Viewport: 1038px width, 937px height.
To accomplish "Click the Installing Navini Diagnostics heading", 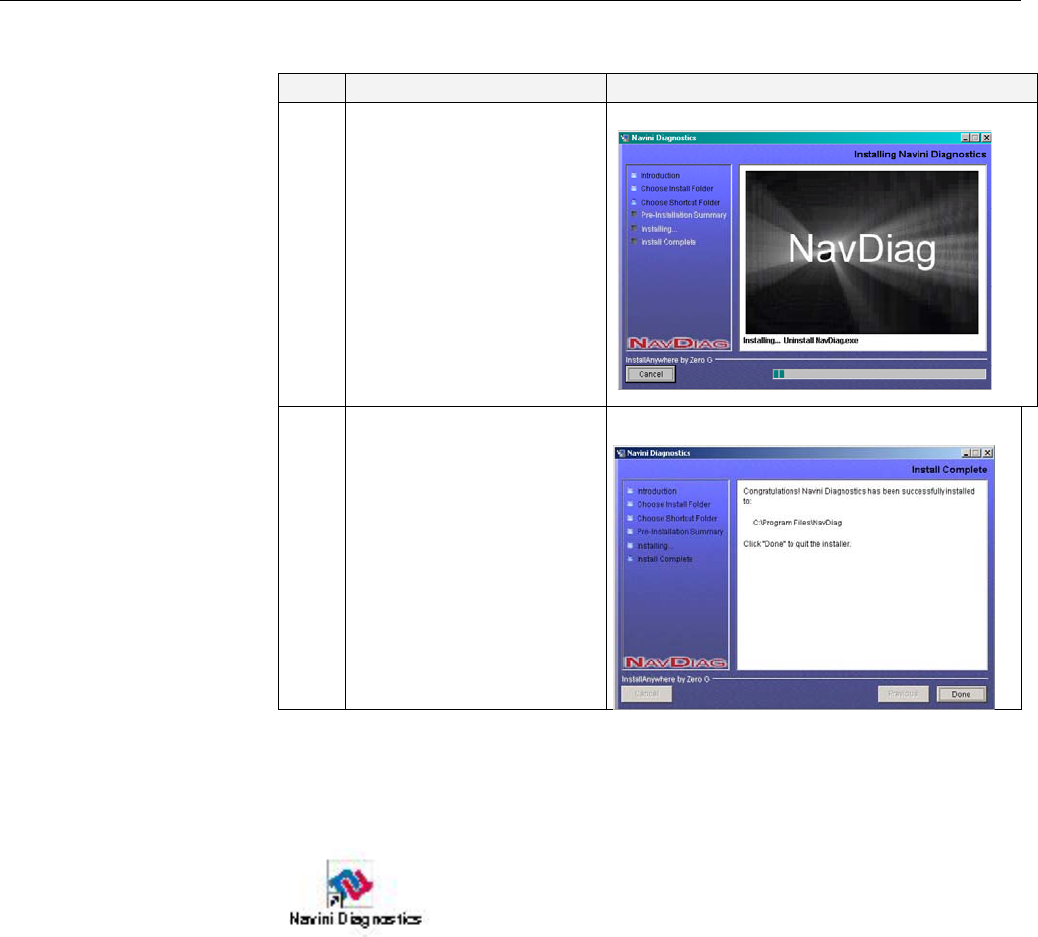I will coord(920,154).
